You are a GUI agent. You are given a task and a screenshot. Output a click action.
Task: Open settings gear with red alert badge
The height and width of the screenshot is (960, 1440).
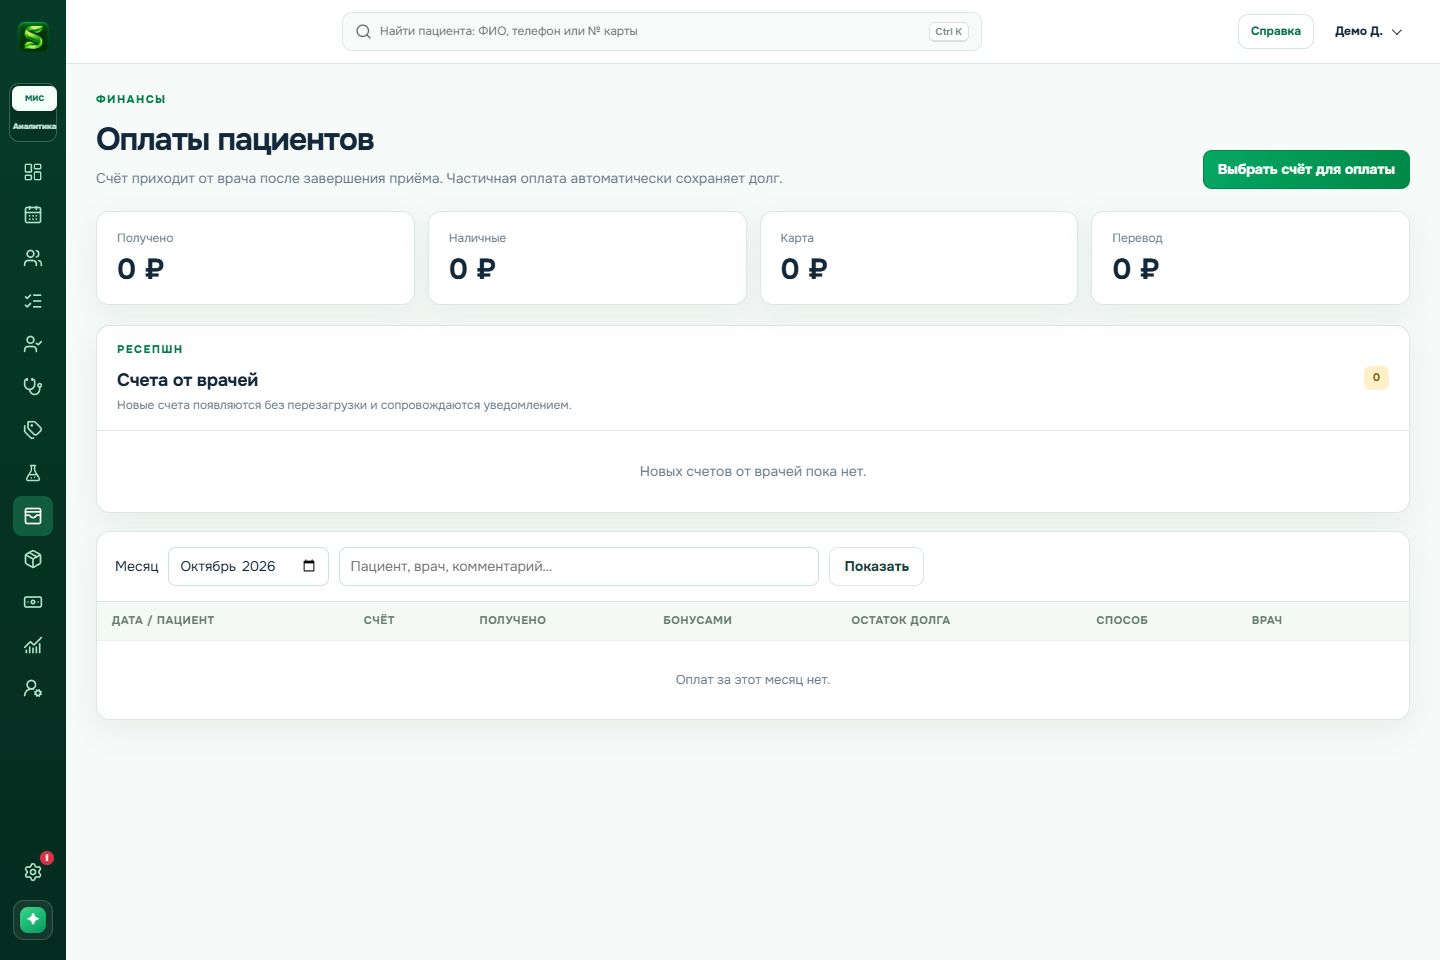pyautogui.click(x=33, y=872)
